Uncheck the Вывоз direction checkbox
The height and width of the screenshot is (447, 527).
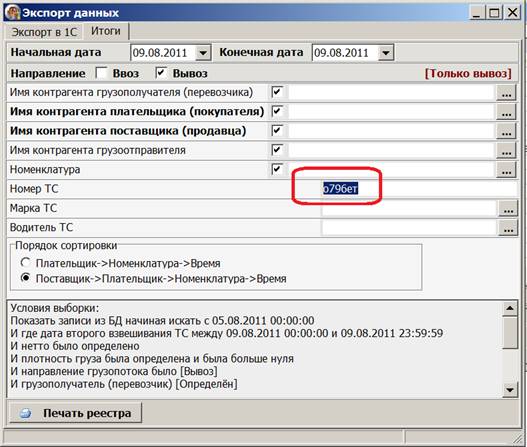pos(161,73)
